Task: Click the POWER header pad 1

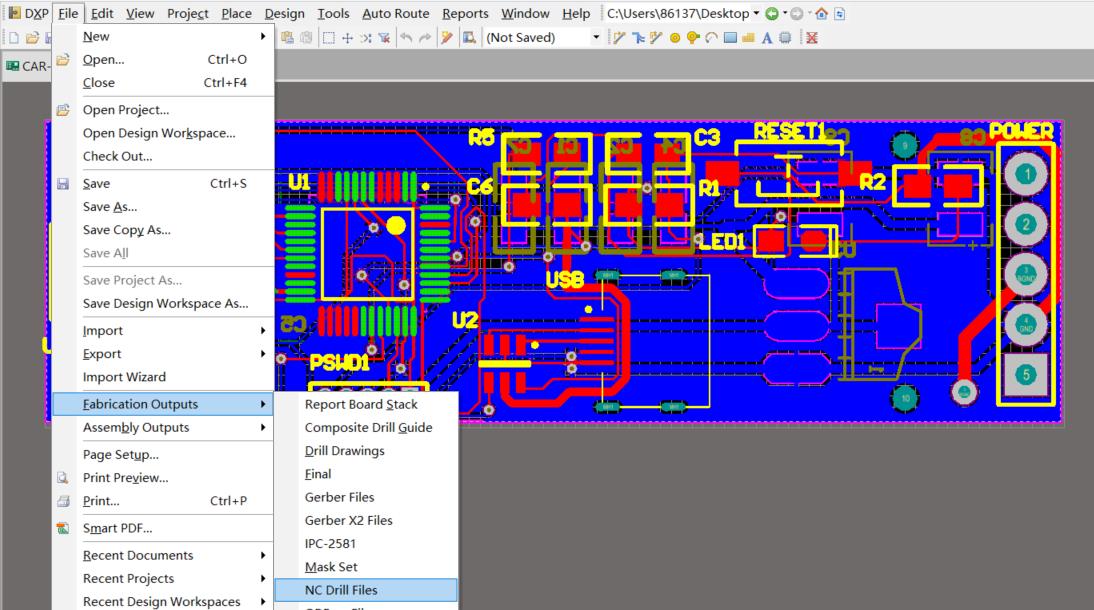Action: click(x=1026, y=174)
